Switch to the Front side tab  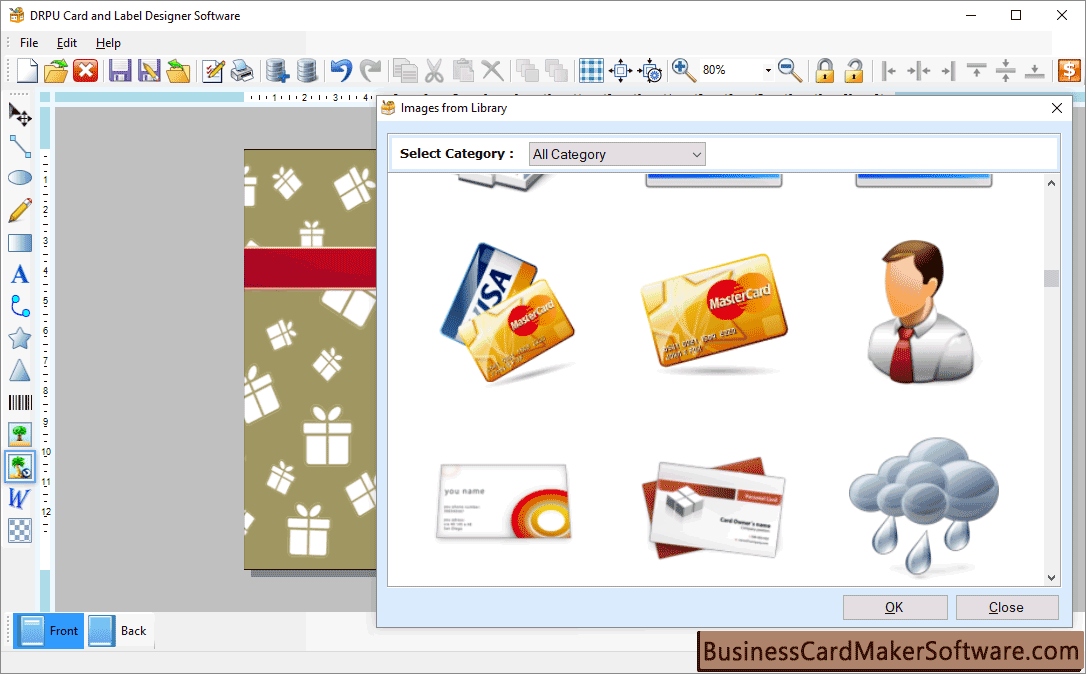click(x=48, y=631)
